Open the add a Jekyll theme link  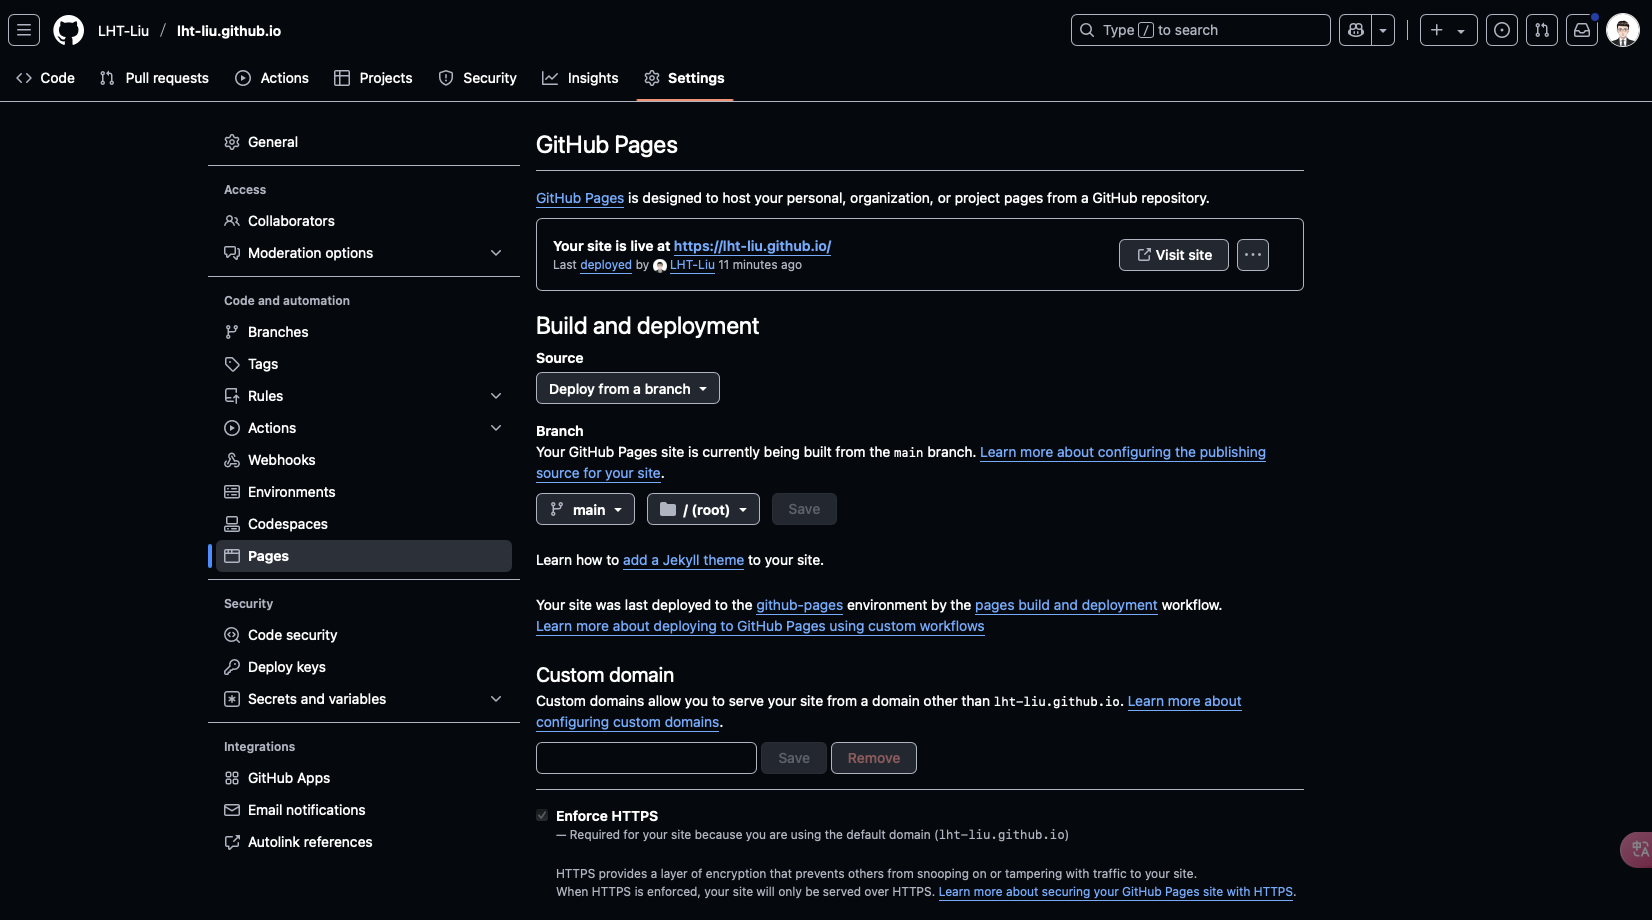coord(683,560)
